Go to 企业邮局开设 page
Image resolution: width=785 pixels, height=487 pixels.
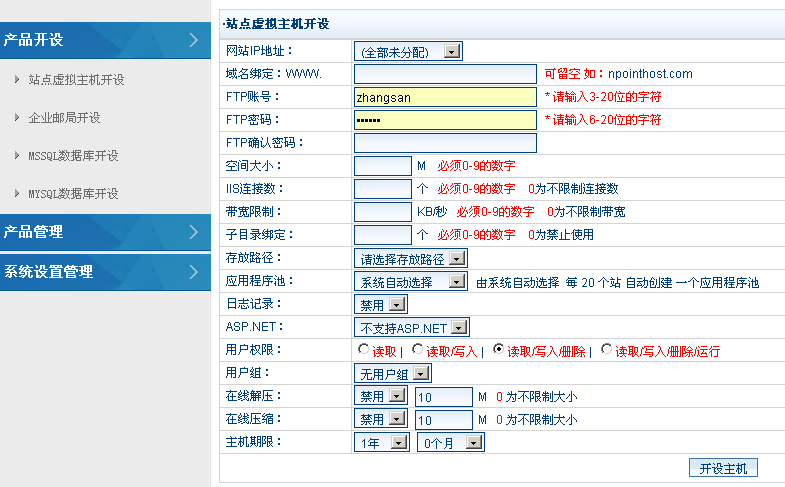click(64, 117)
